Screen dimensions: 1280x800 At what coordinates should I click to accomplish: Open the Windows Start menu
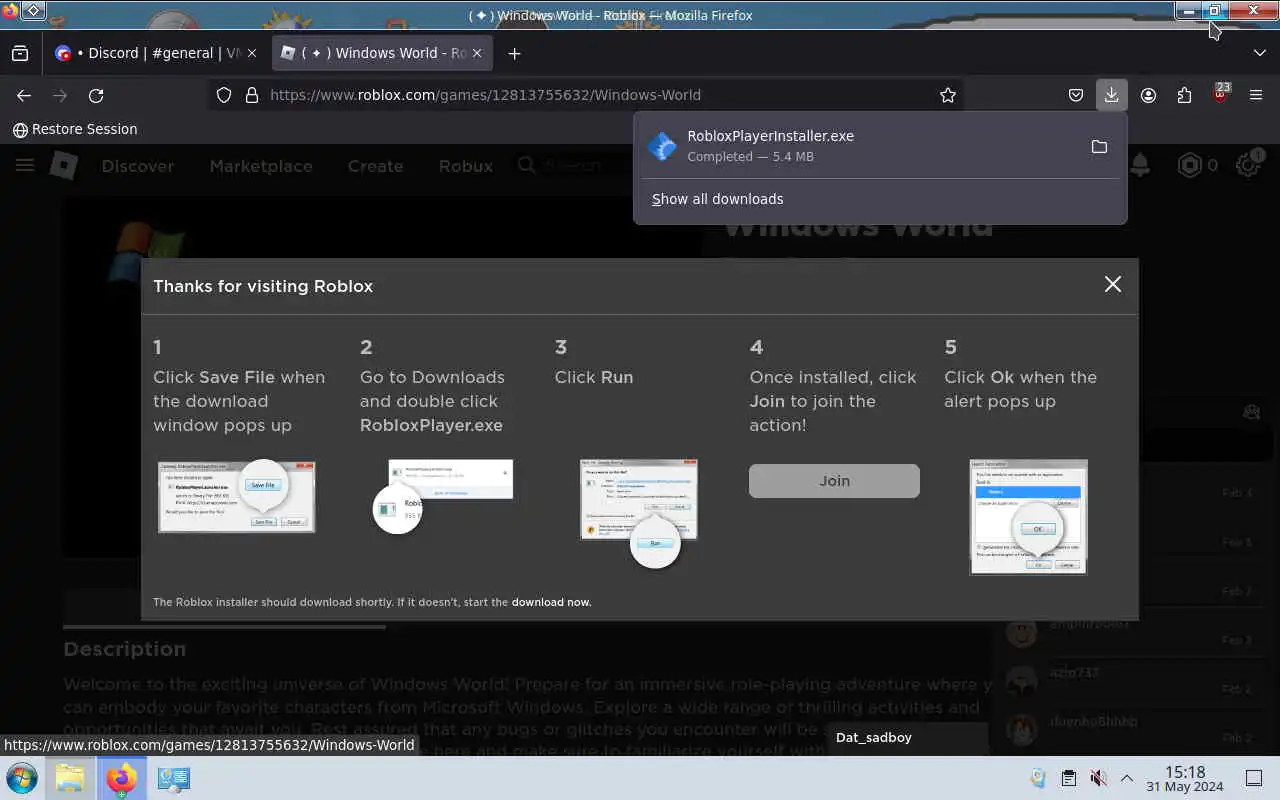[x=21, y=778]
